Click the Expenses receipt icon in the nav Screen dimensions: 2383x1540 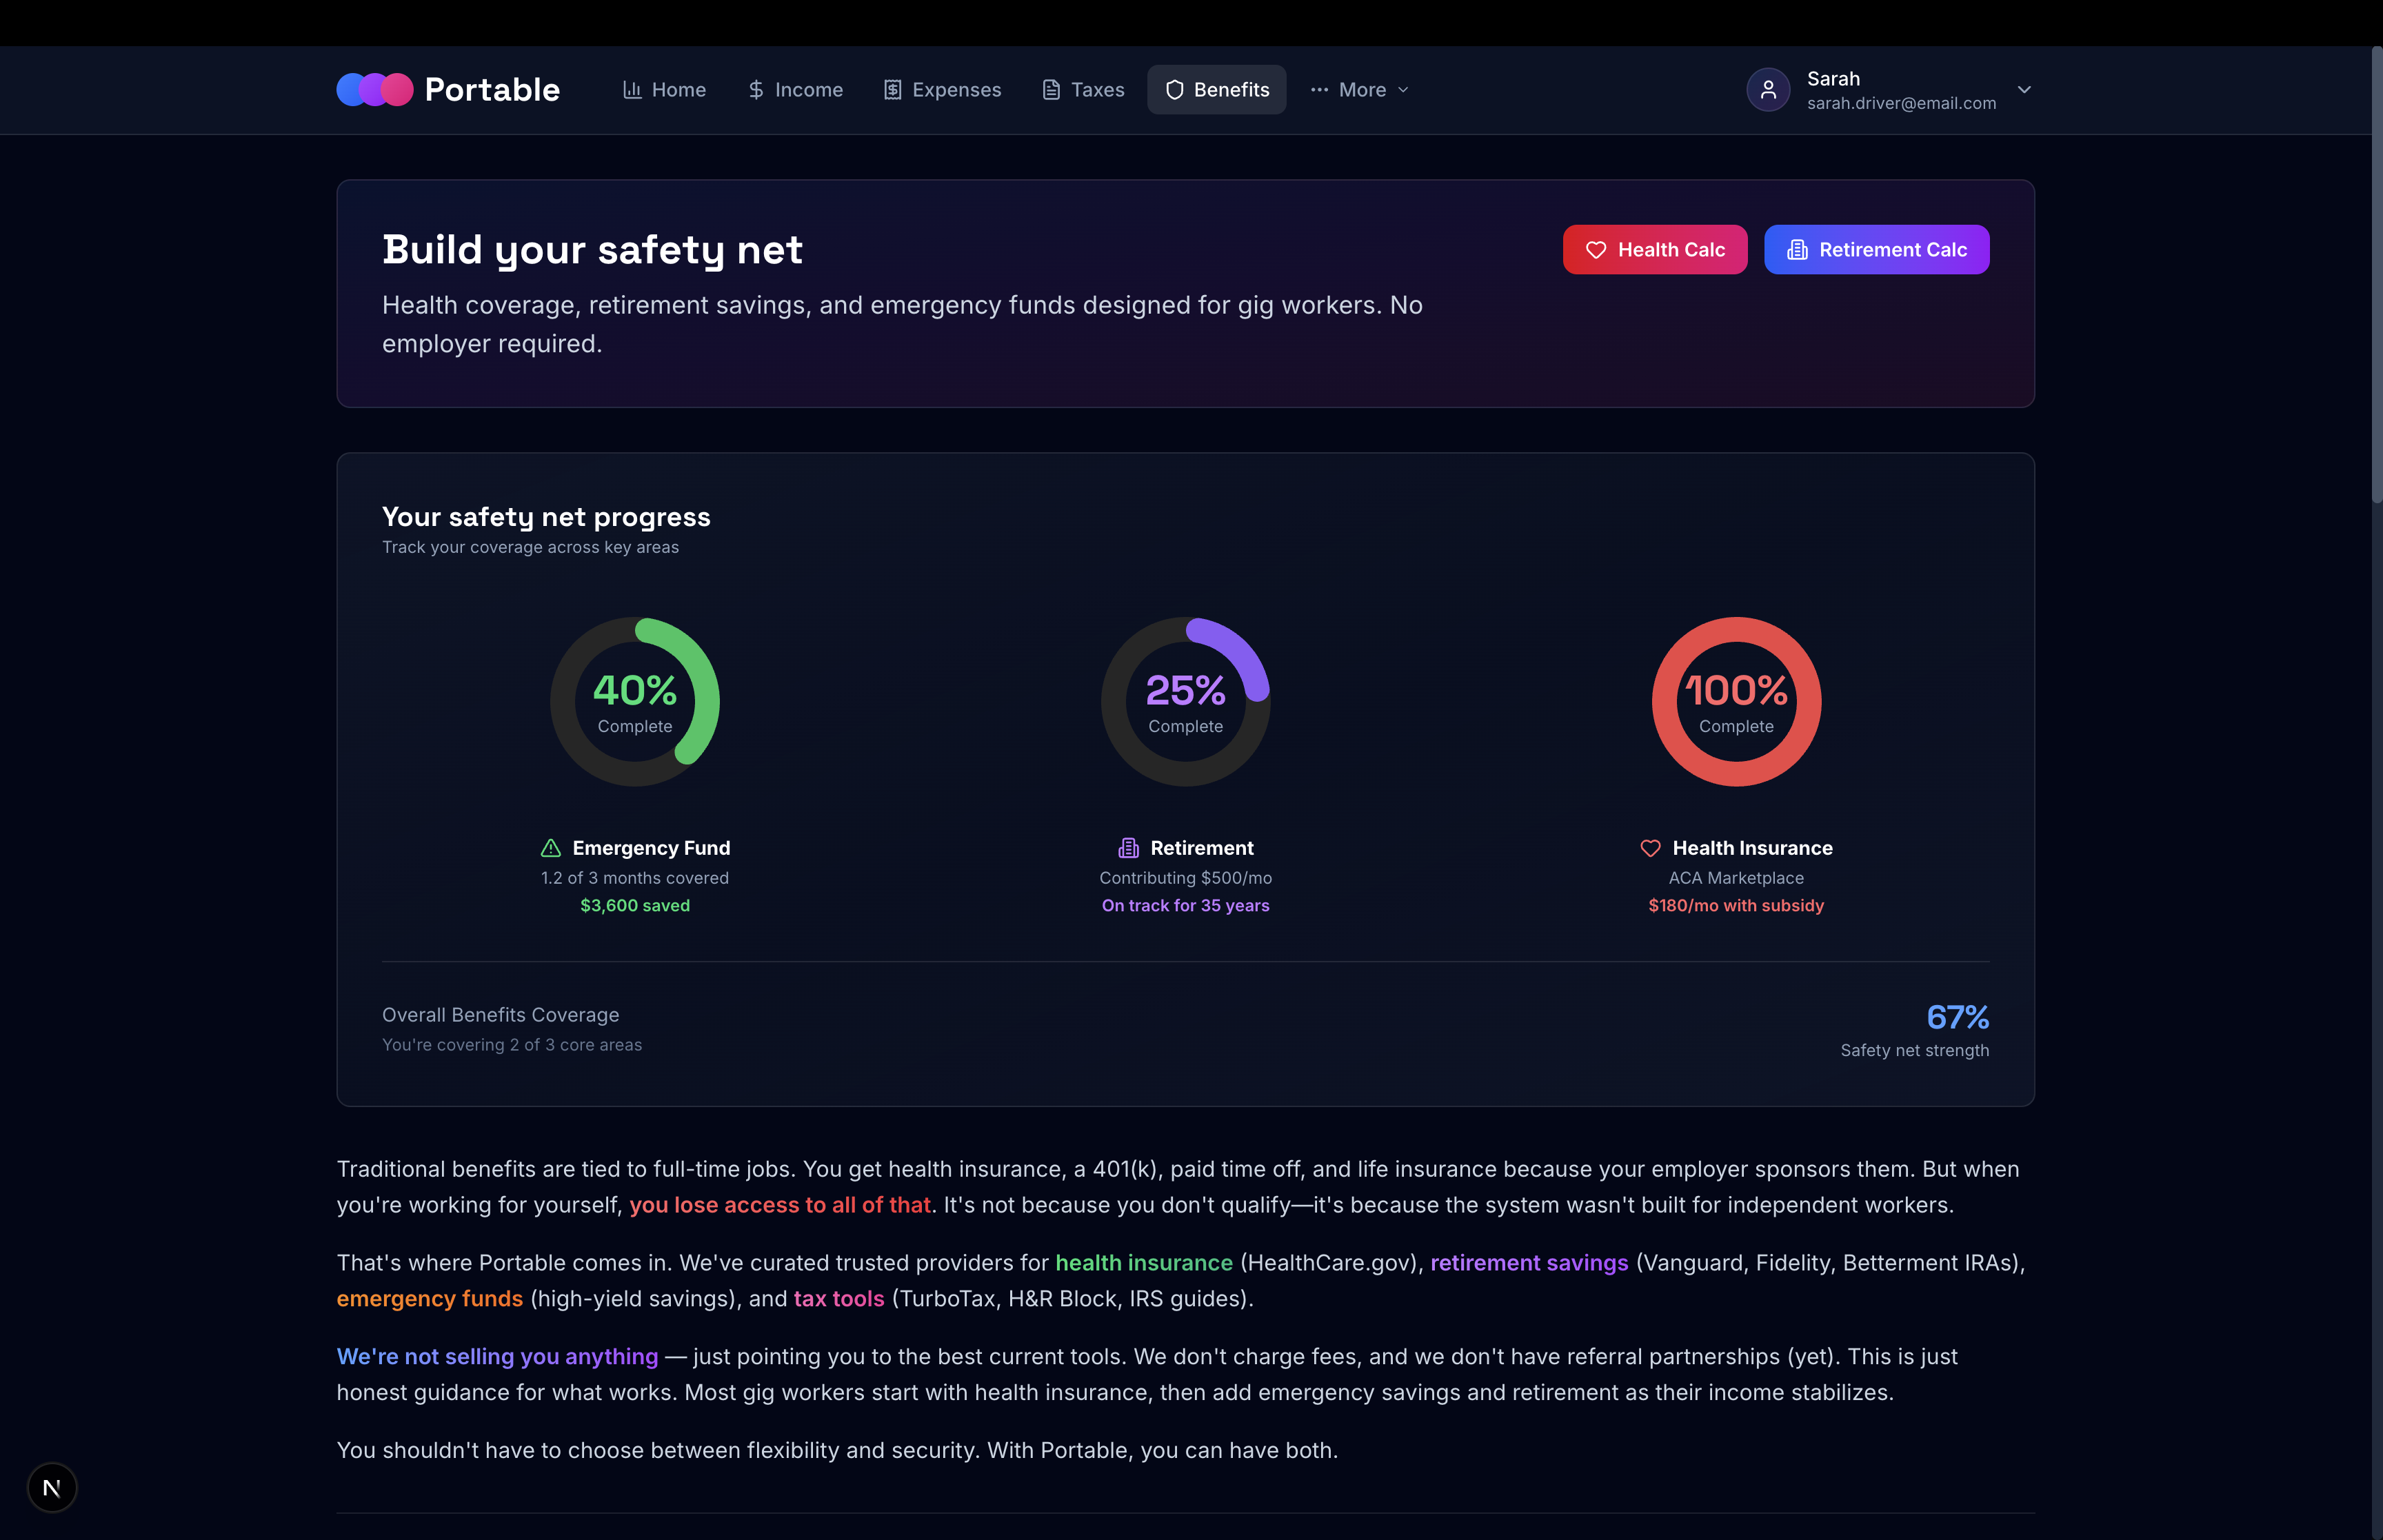[x=892, y=90]
